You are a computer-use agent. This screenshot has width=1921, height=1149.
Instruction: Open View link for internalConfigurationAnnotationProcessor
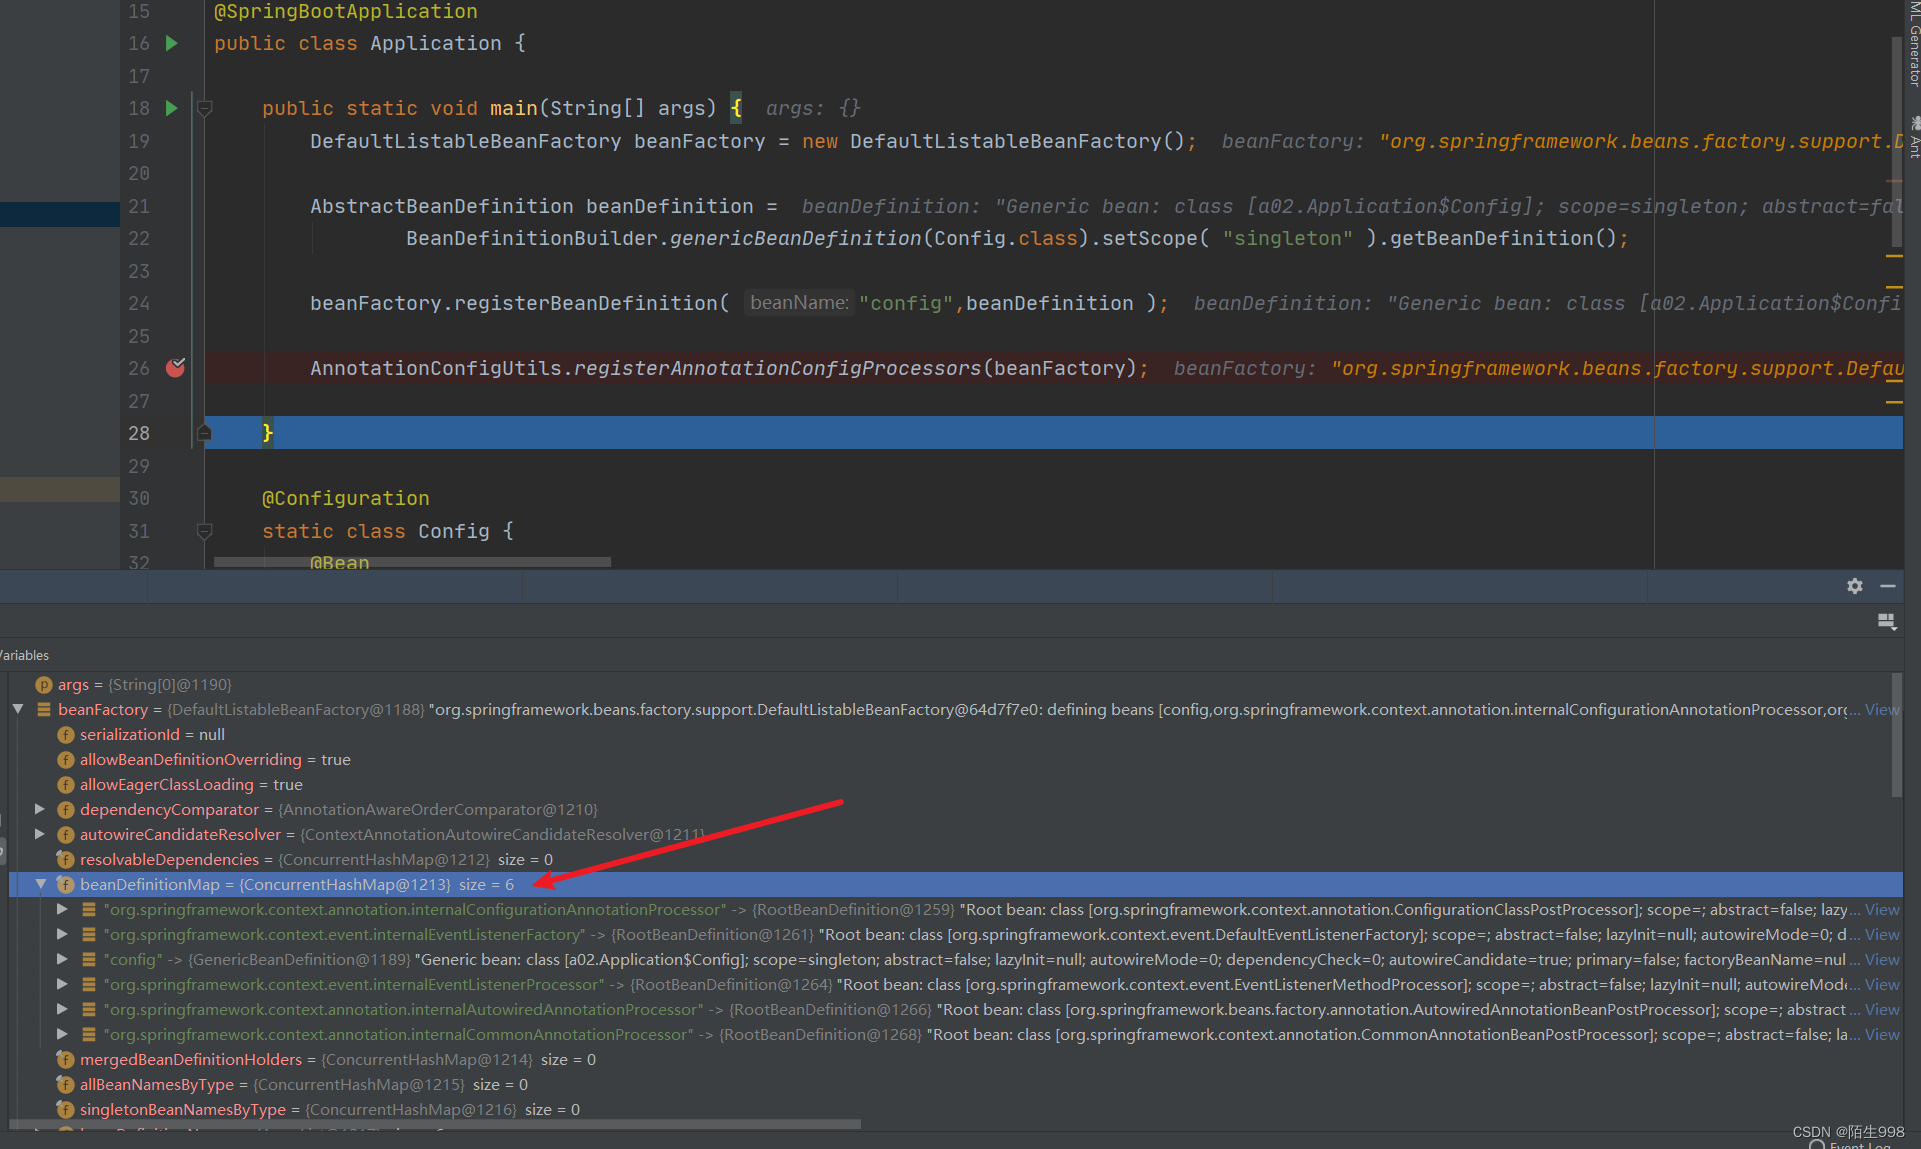point(1881,909)
